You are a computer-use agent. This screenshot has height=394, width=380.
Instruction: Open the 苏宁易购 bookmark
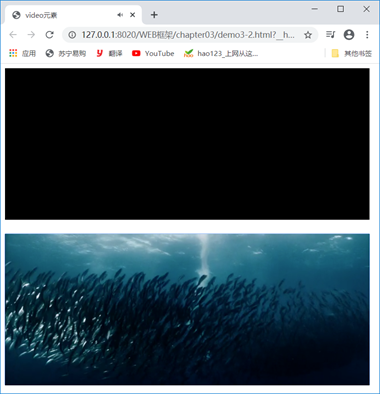click(66, 53)
